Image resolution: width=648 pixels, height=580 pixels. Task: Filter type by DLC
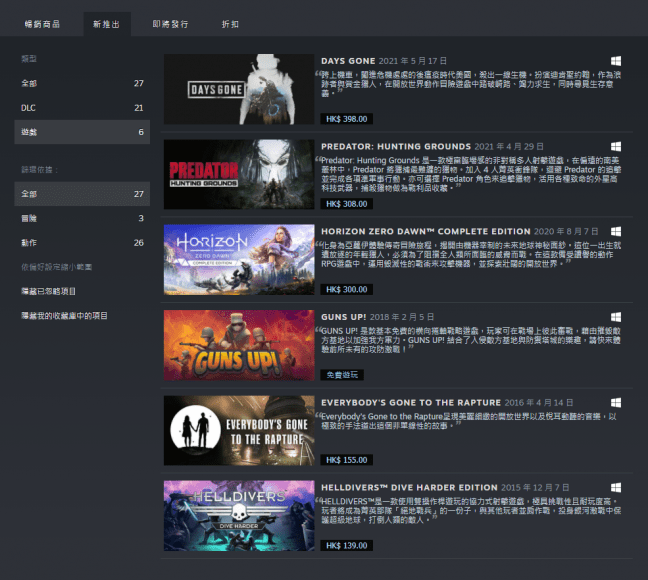pos(82,107)
